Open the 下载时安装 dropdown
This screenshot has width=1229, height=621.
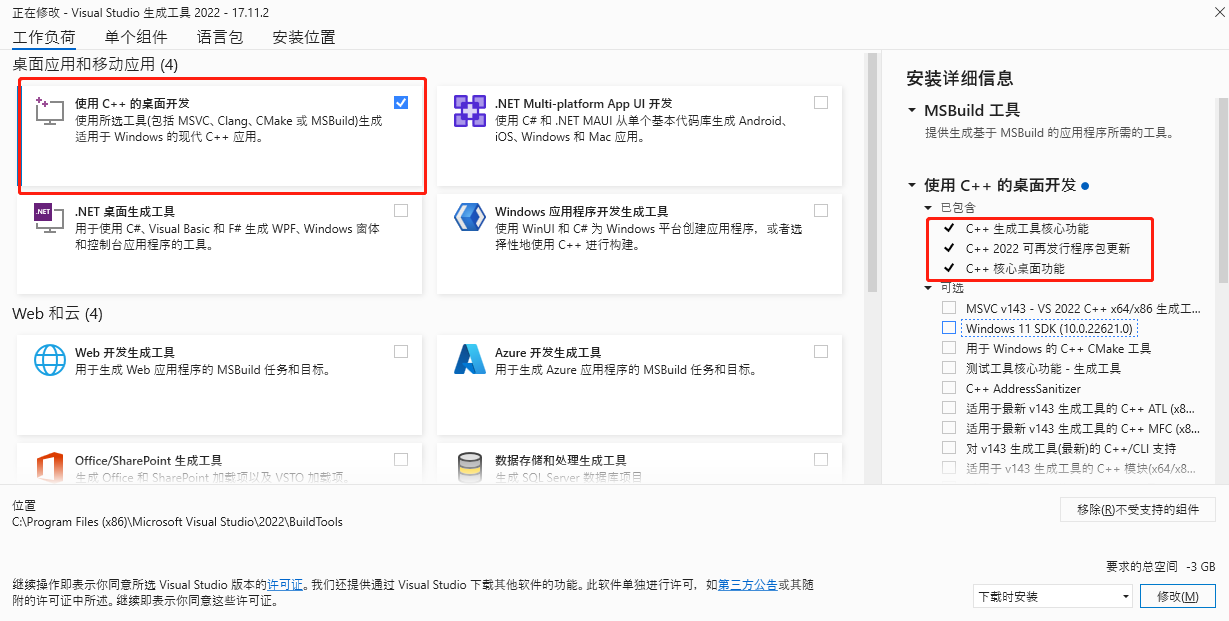(1052, 596)
